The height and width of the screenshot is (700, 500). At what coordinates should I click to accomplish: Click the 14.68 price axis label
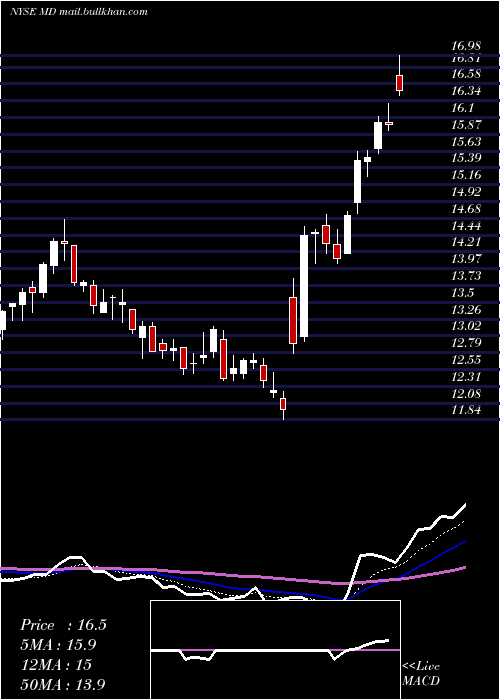466,208
